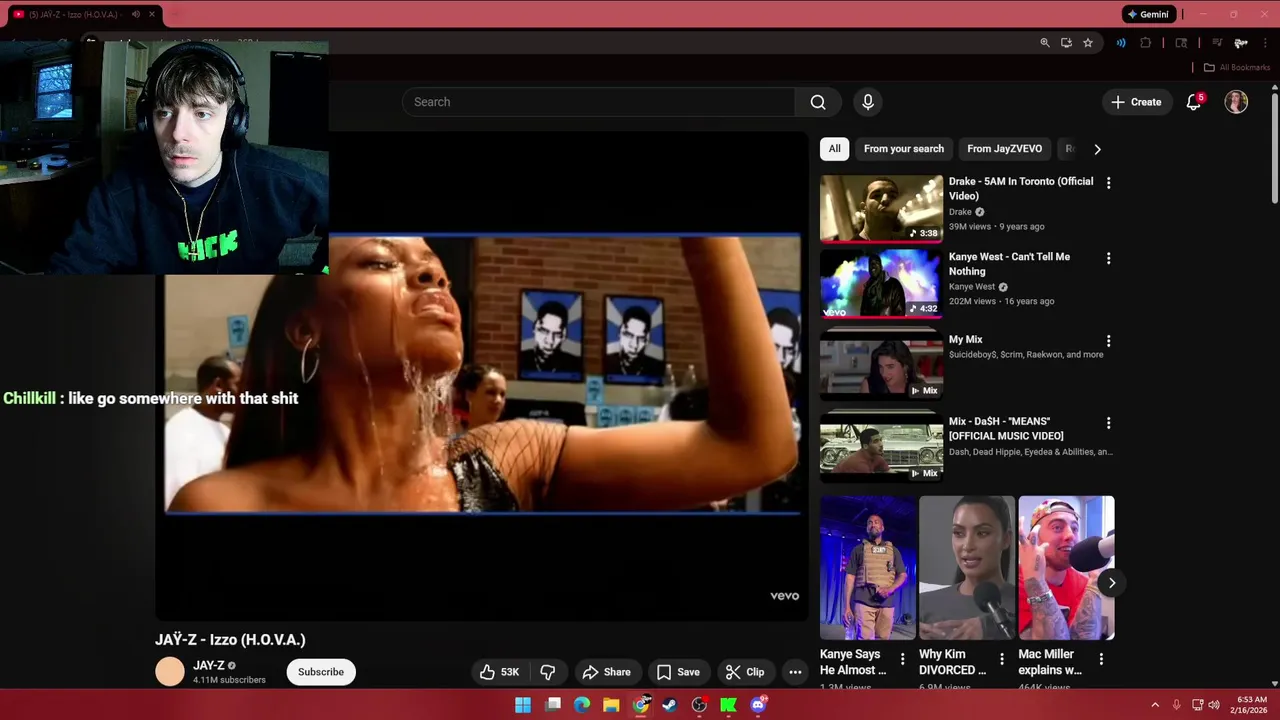Open volume control in system tray
Viewport: 1280px width, 720px height.
[x=1215, y=705]
